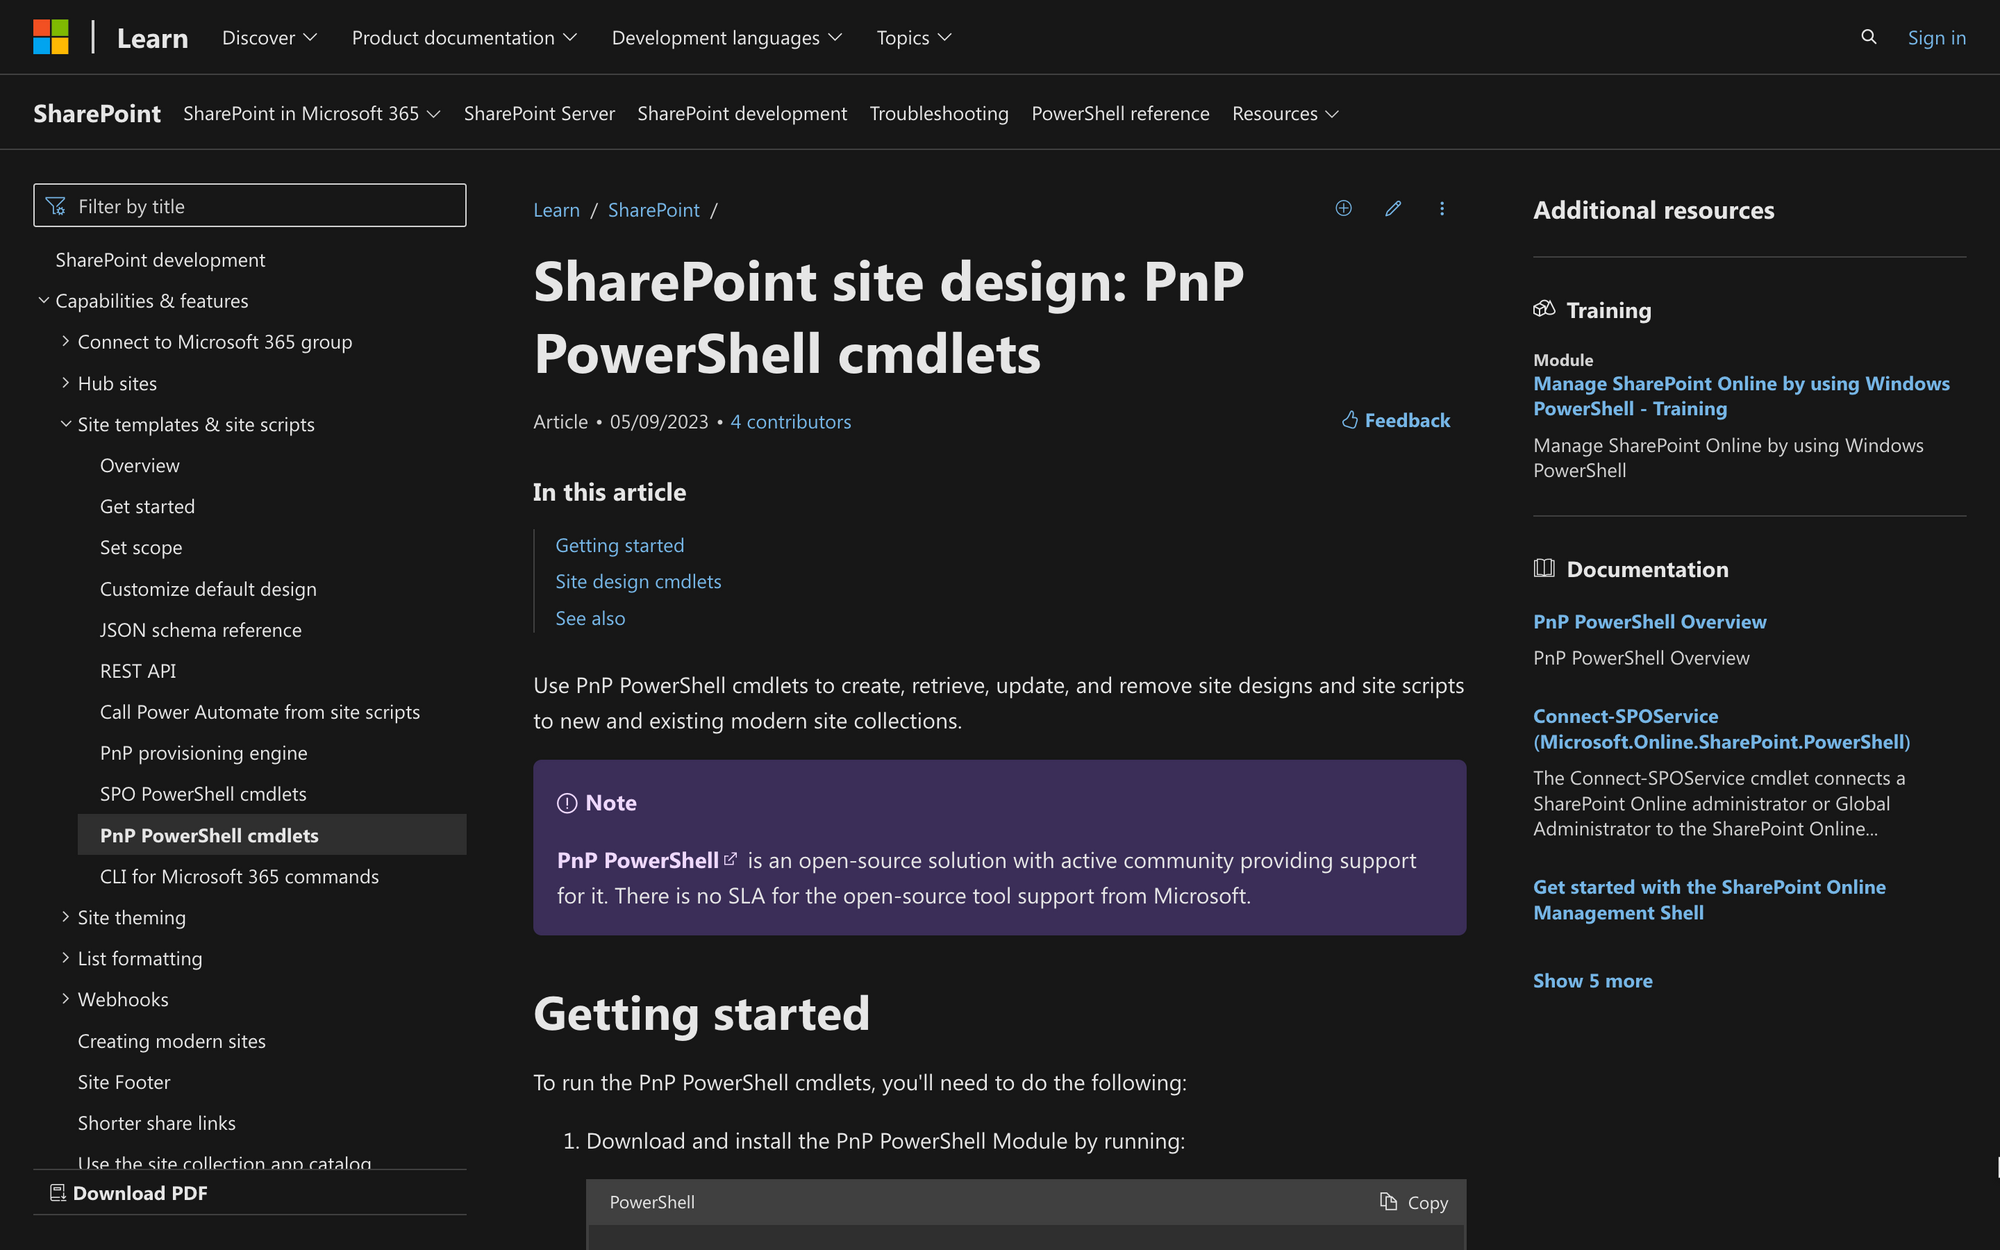Open the Development languages dropdown
2000x1250 pixels.
pyautogui.click(x=727, y=38)
